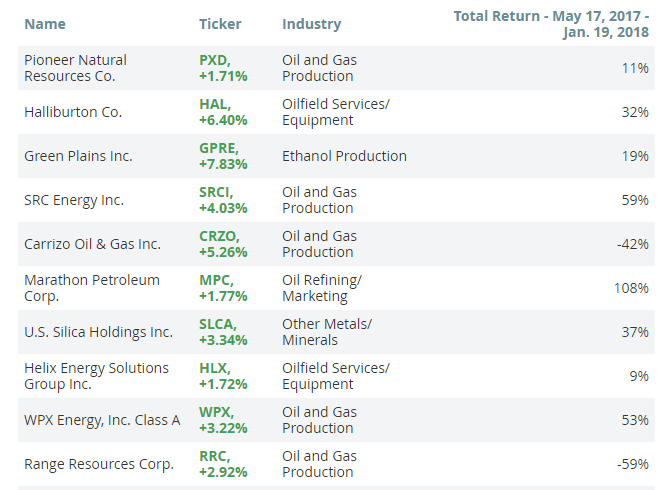Click Range Resources' -59% return value
Viewport: 670px width, 490px height.
click(x=632, y=464)
